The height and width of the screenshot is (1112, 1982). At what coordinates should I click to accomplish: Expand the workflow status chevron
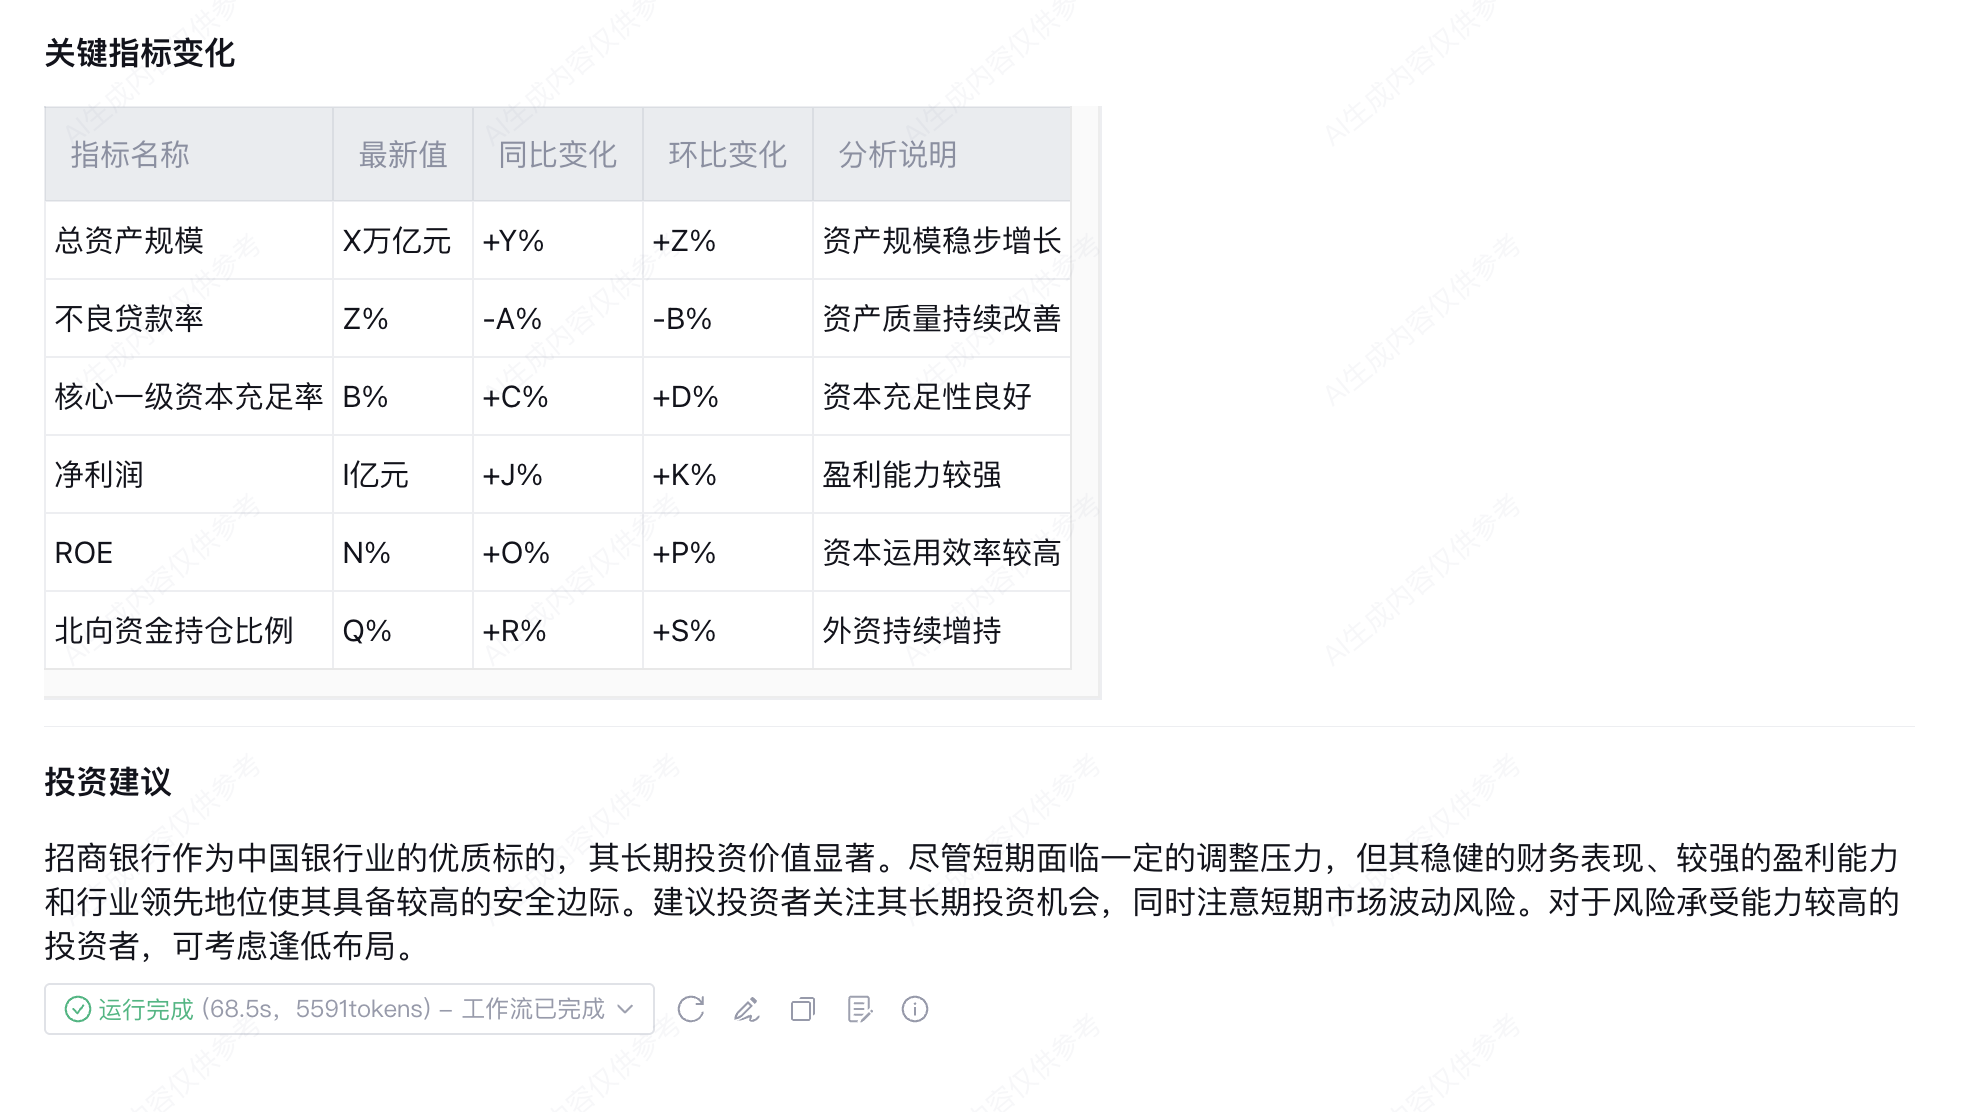pyautogui.click(x=626, y=1009)
